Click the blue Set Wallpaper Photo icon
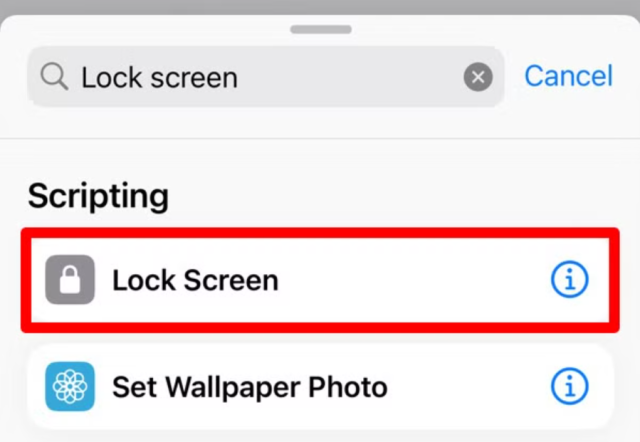The width and height of the screenshot is (640, 442). tap(70, 386)
